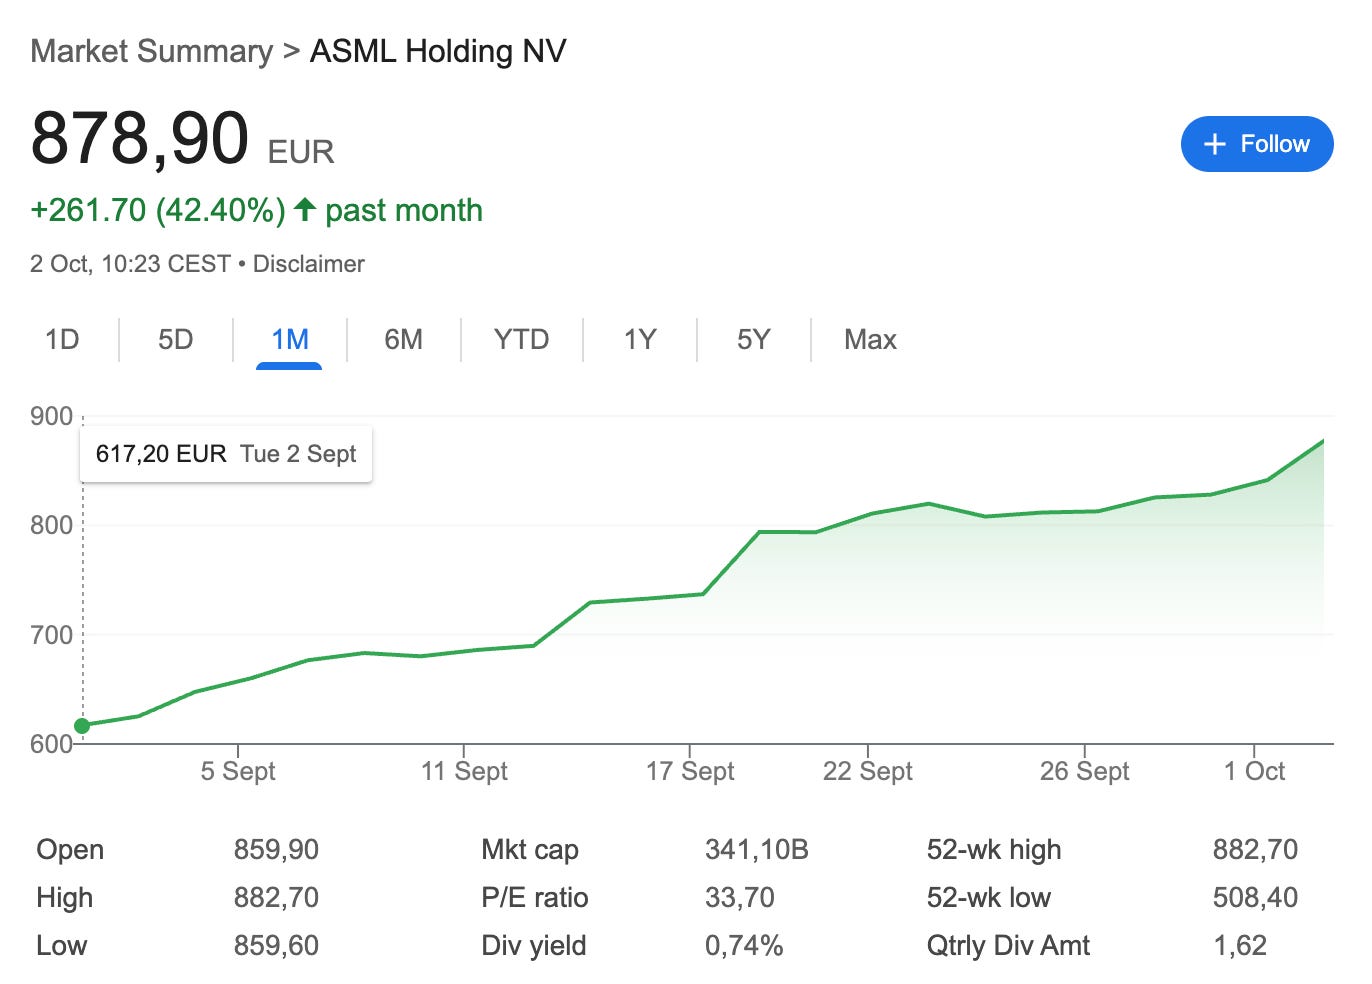The height and width of the screenshot is (984, 1372).
Task: Click the 1 Oct axis label
Action: click(1255, 771)
